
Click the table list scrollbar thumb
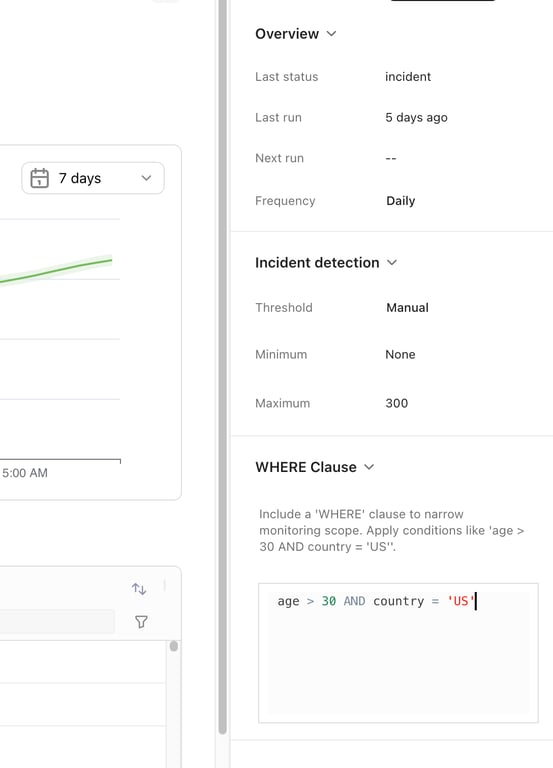point(173,647)
